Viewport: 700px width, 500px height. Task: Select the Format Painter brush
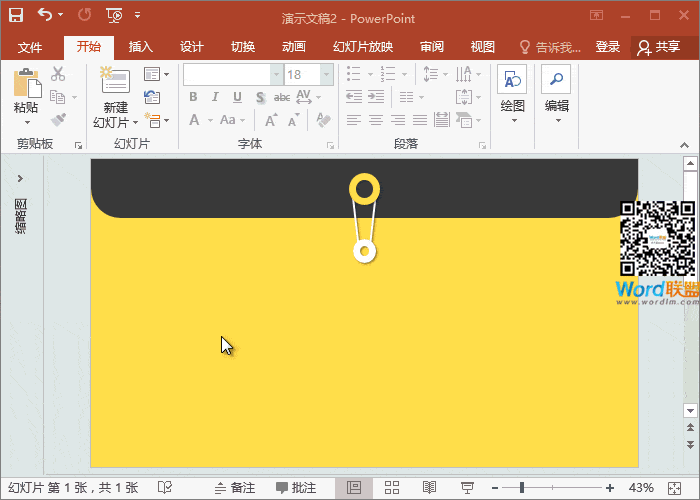[x=57, y=119]
